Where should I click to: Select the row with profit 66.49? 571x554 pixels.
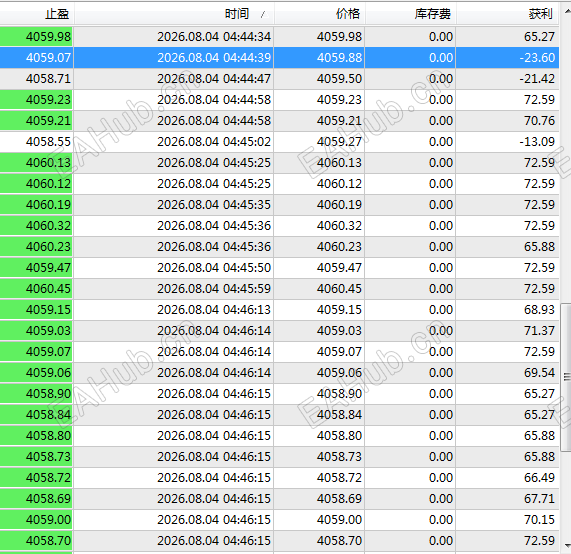click(x=279, y=478)
